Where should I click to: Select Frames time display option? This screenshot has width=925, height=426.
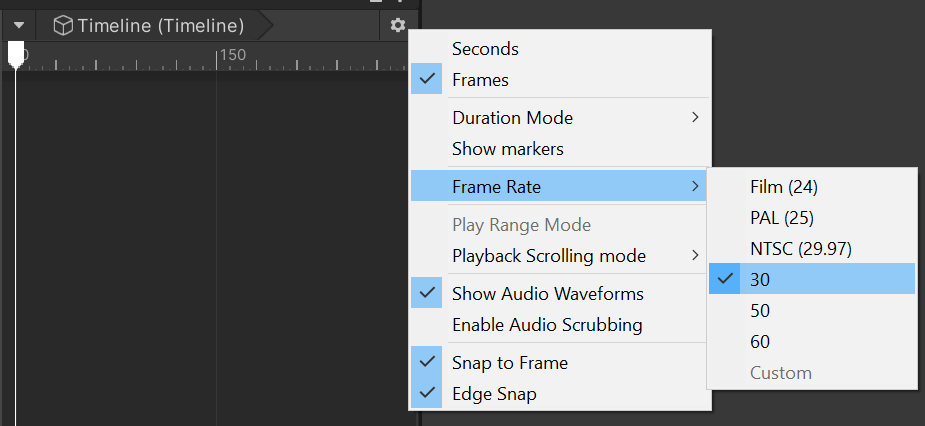point(480,80)
